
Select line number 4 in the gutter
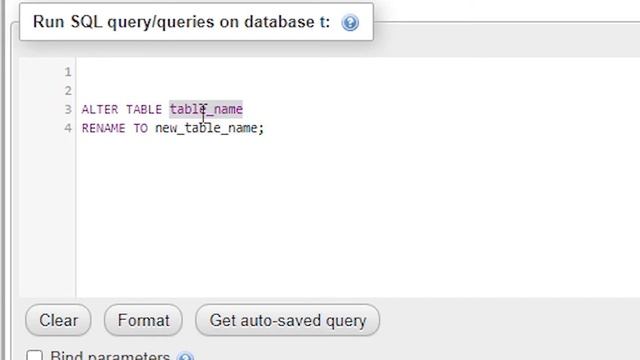tap(68, 128)
